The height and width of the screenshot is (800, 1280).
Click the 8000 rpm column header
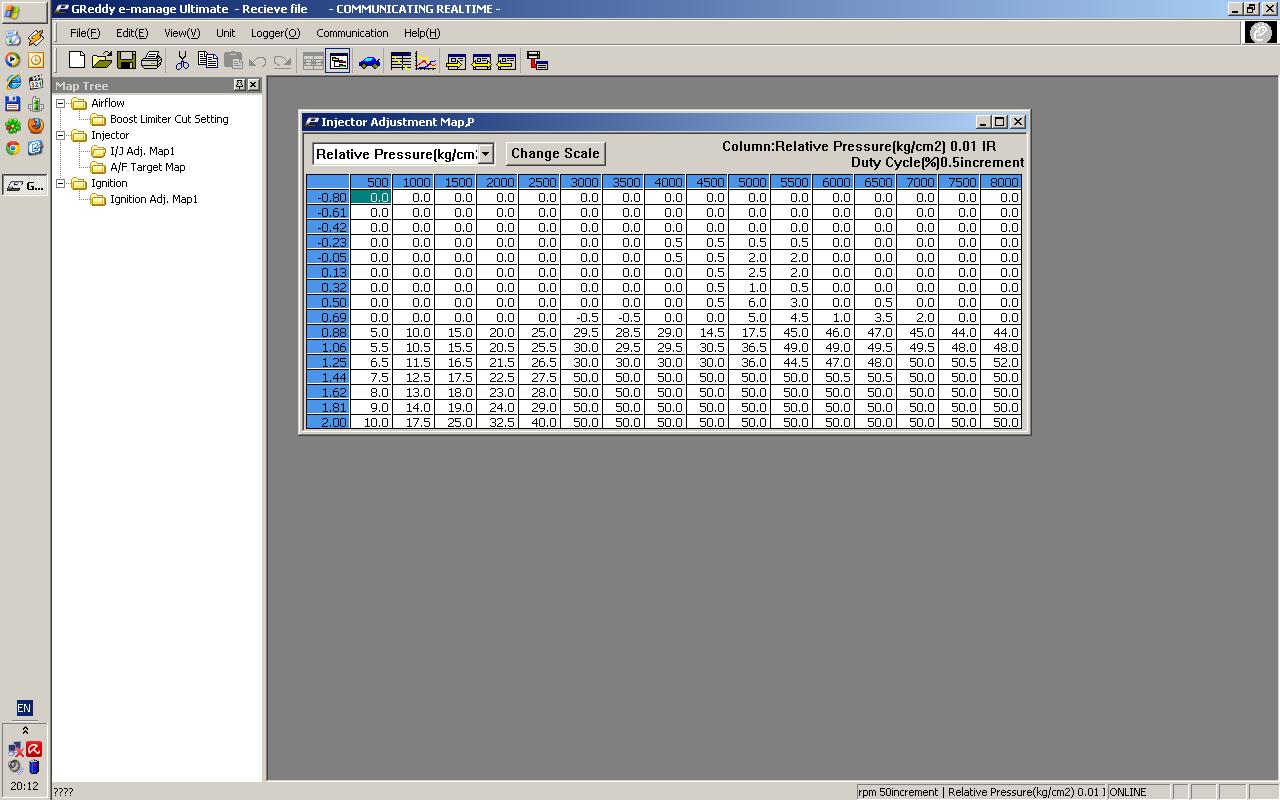coord(1002,182)
